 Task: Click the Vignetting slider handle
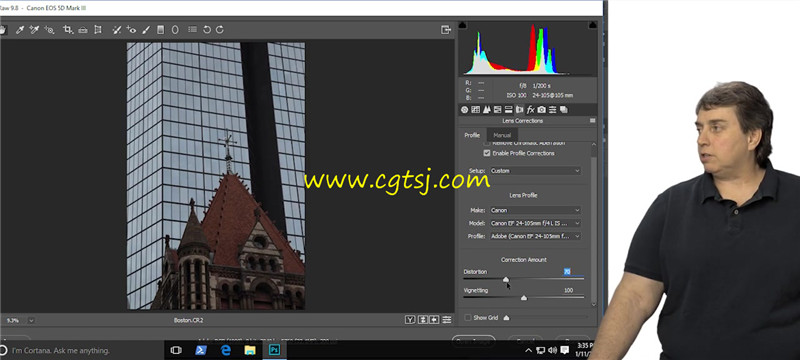[523, 298]
